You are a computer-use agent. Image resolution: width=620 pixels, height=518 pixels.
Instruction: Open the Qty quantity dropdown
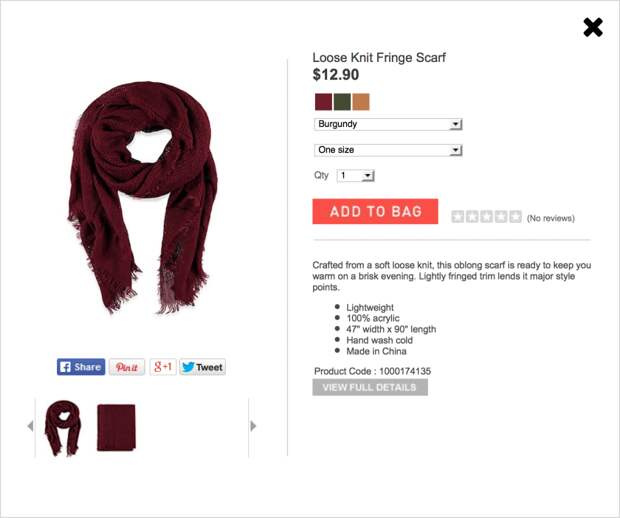pyautogui.click(x=355, y=176)
